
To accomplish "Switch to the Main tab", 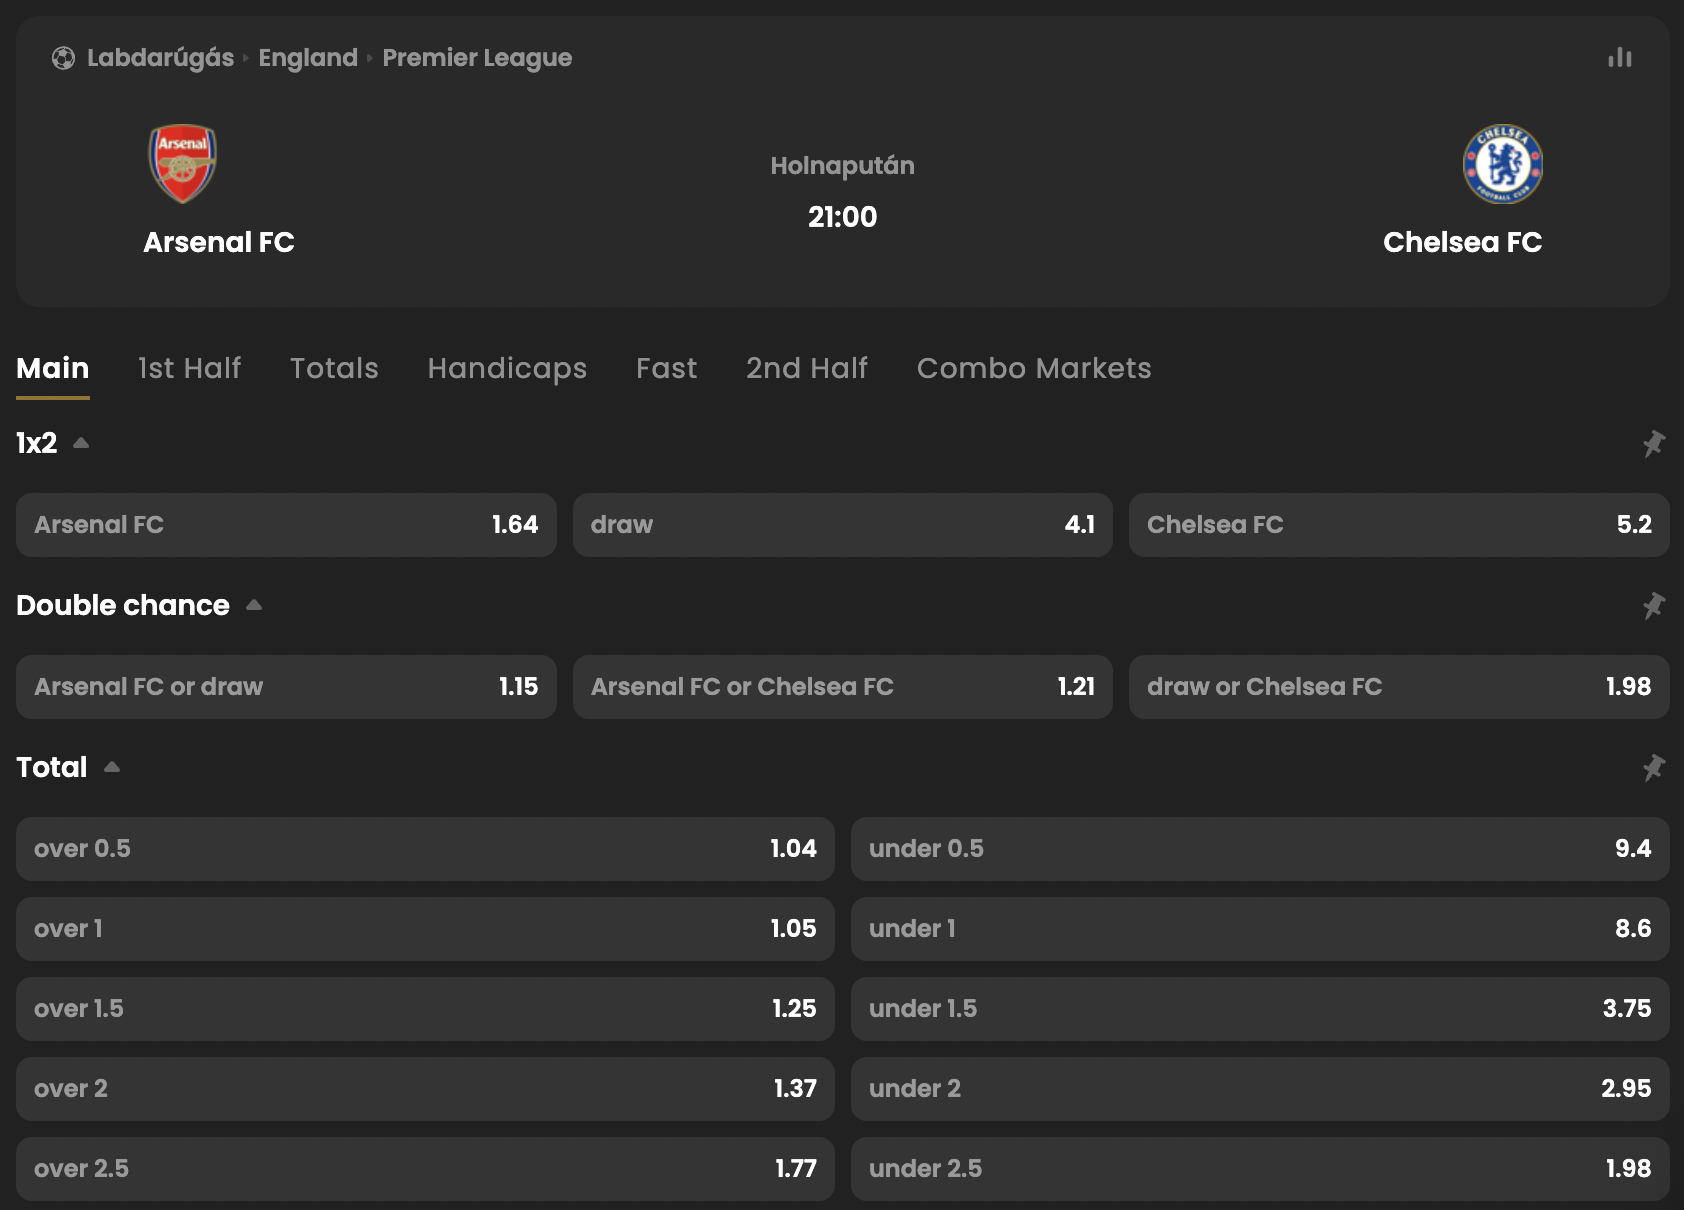I will [x=53, y=368].
